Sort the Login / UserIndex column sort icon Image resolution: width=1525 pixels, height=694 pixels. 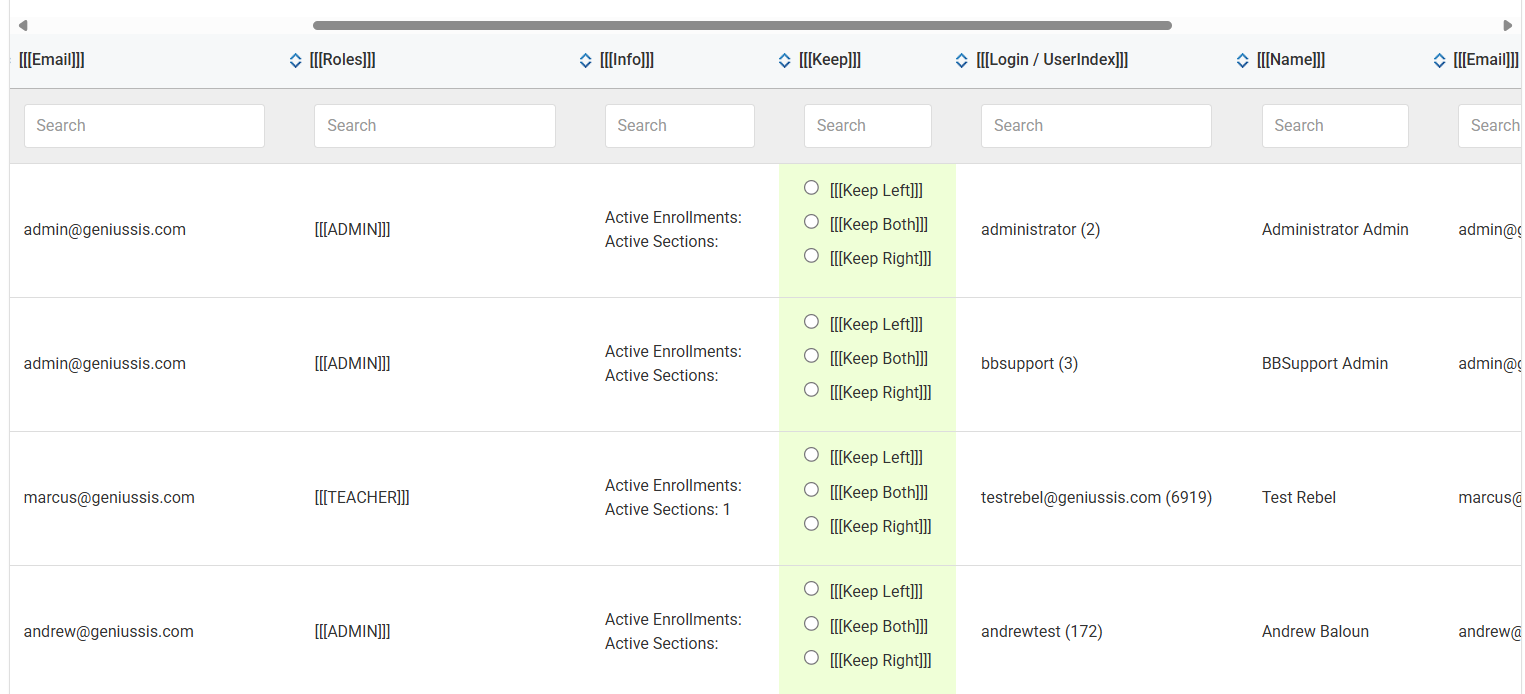pyautogui.click(x=962, y=60)
